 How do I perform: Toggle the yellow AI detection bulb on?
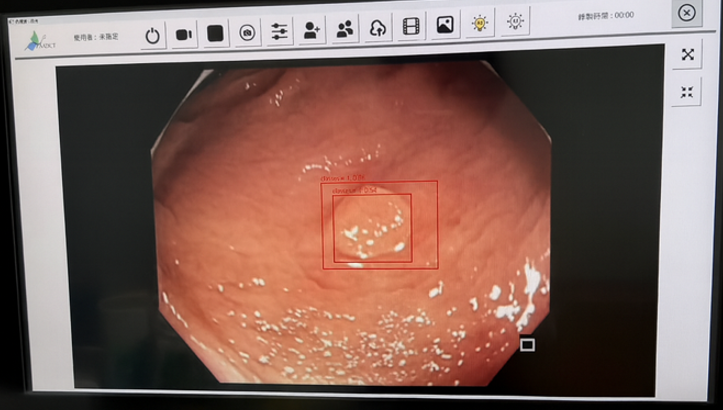point(480,22)
